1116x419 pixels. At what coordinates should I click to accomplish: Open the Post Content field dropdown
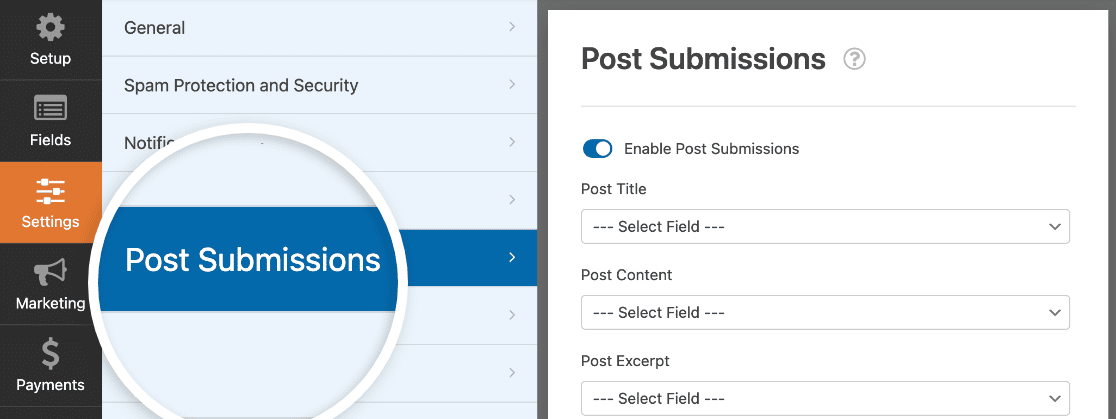click(825, 312)
